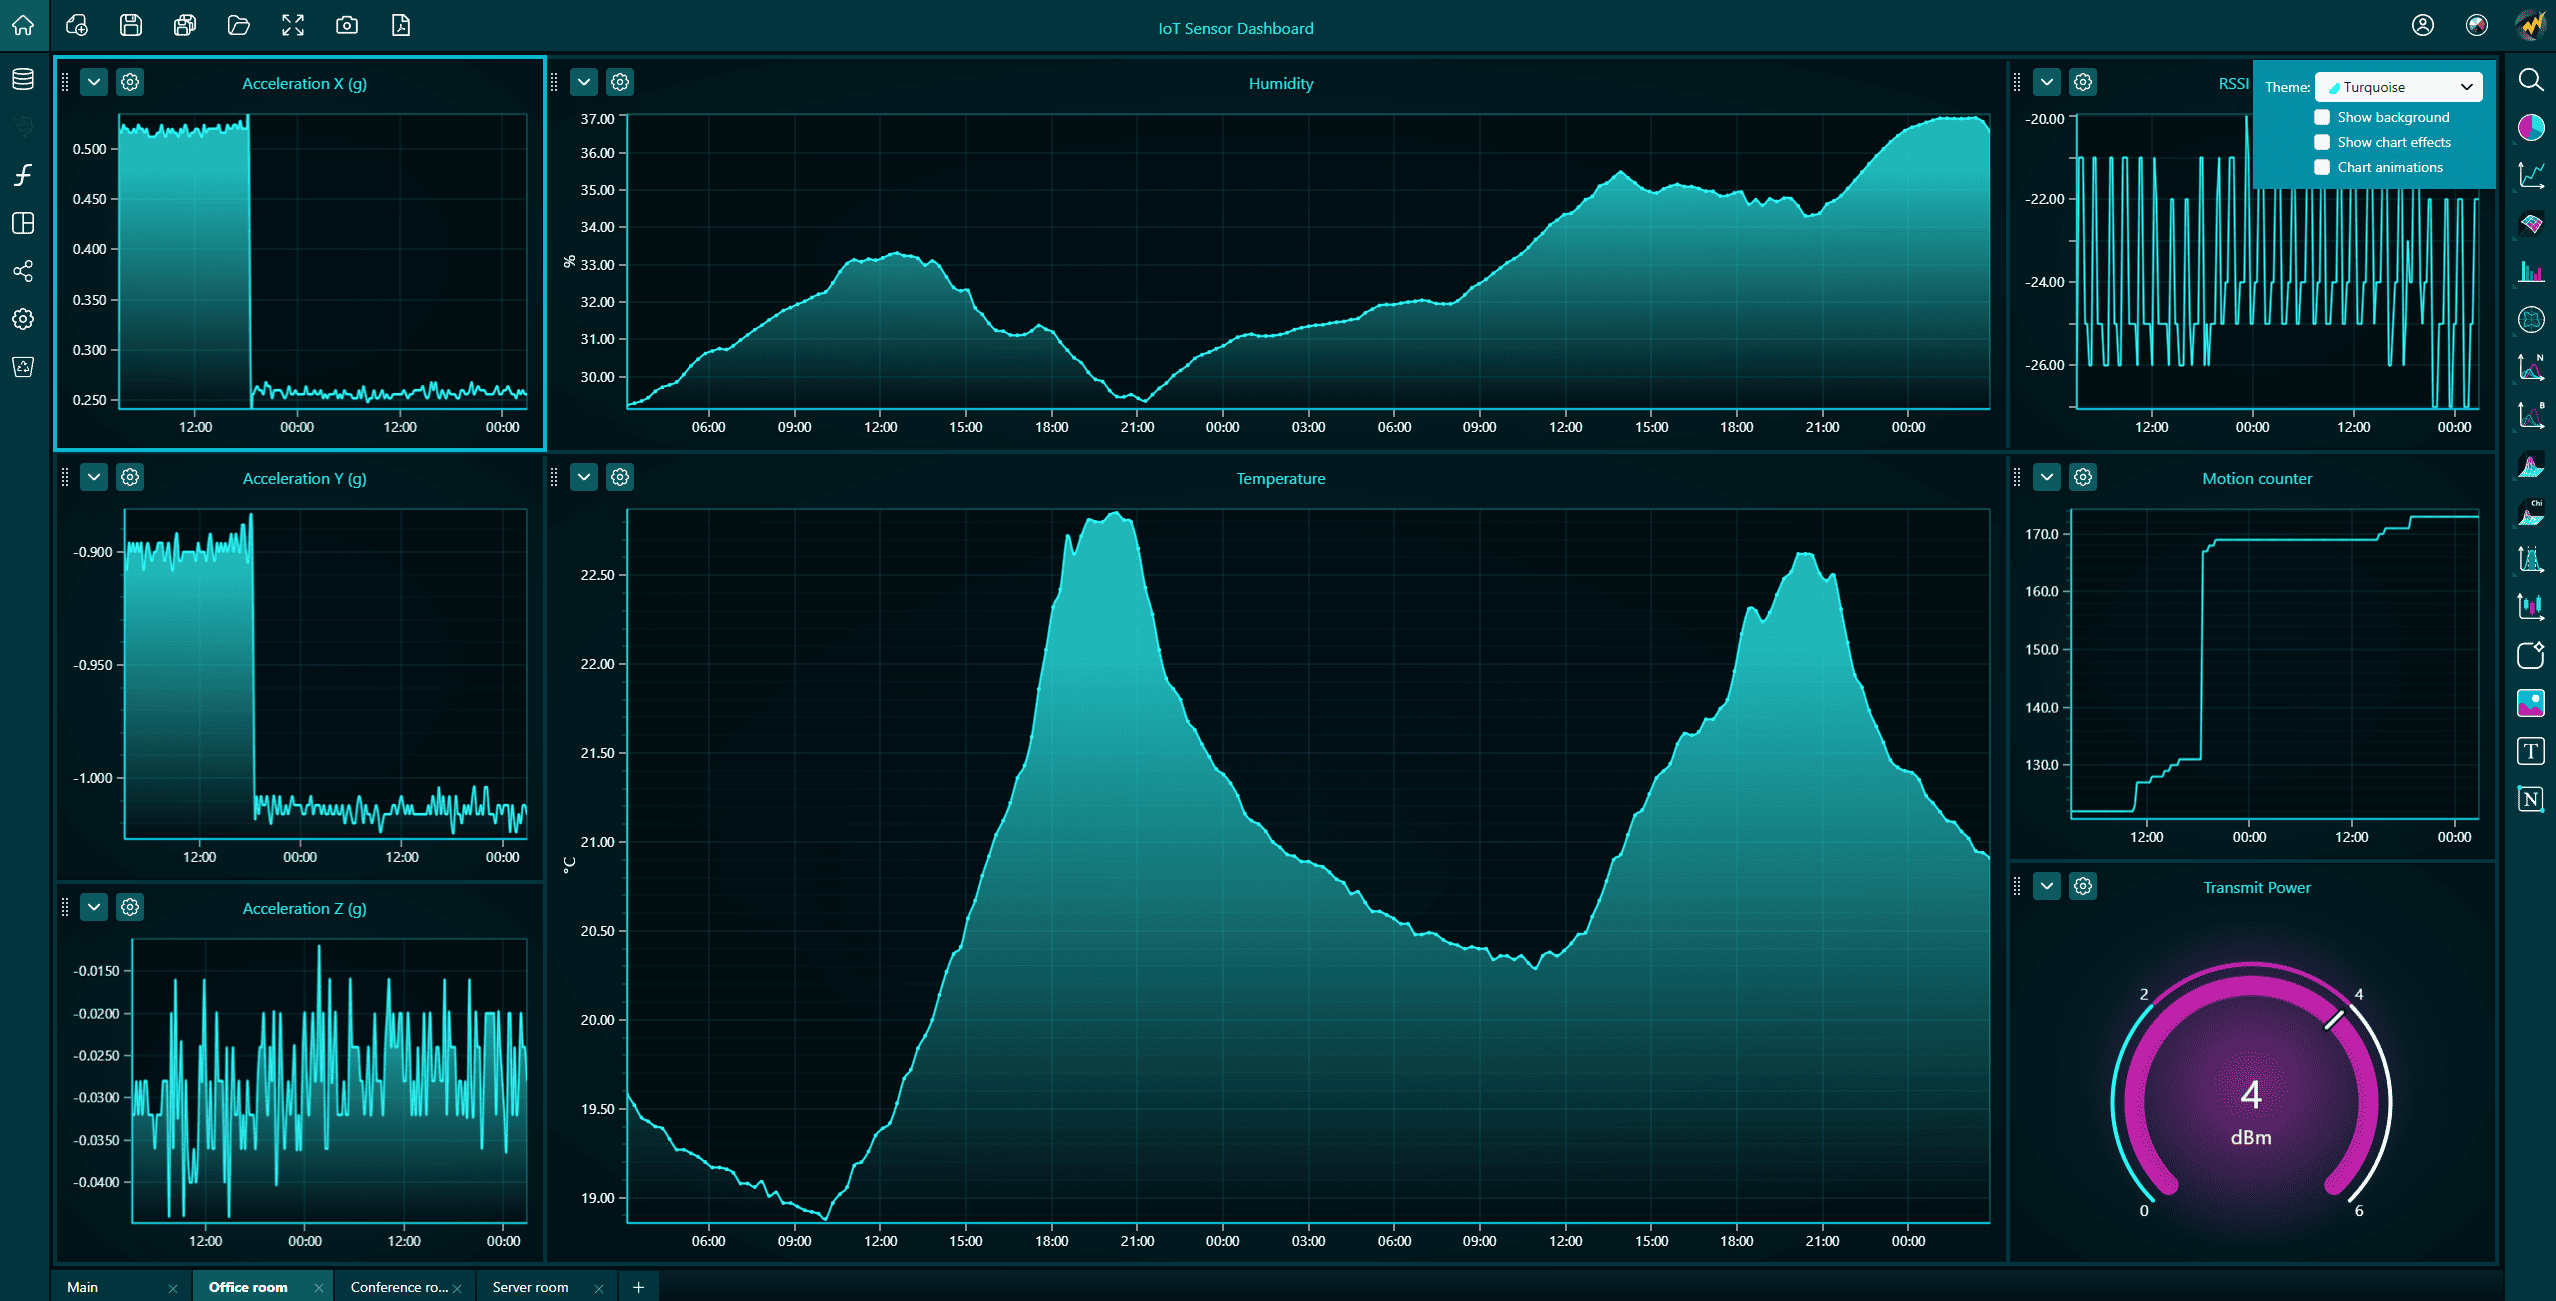2556x1301 pixels.
Task: Click the share icon in sidebar
Action: click(23, 271)
